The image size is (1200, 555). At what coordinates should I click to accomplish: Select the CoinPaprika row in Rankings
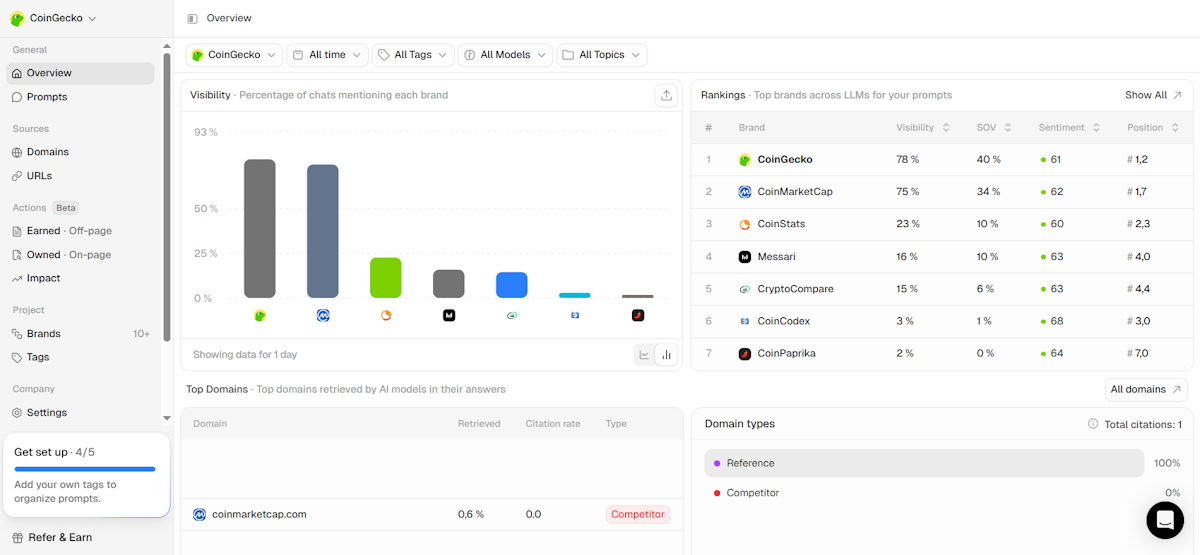coord(942,354)
